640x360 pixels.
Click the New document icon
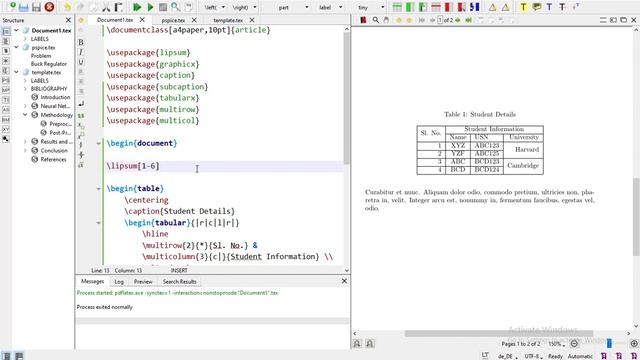13,7
